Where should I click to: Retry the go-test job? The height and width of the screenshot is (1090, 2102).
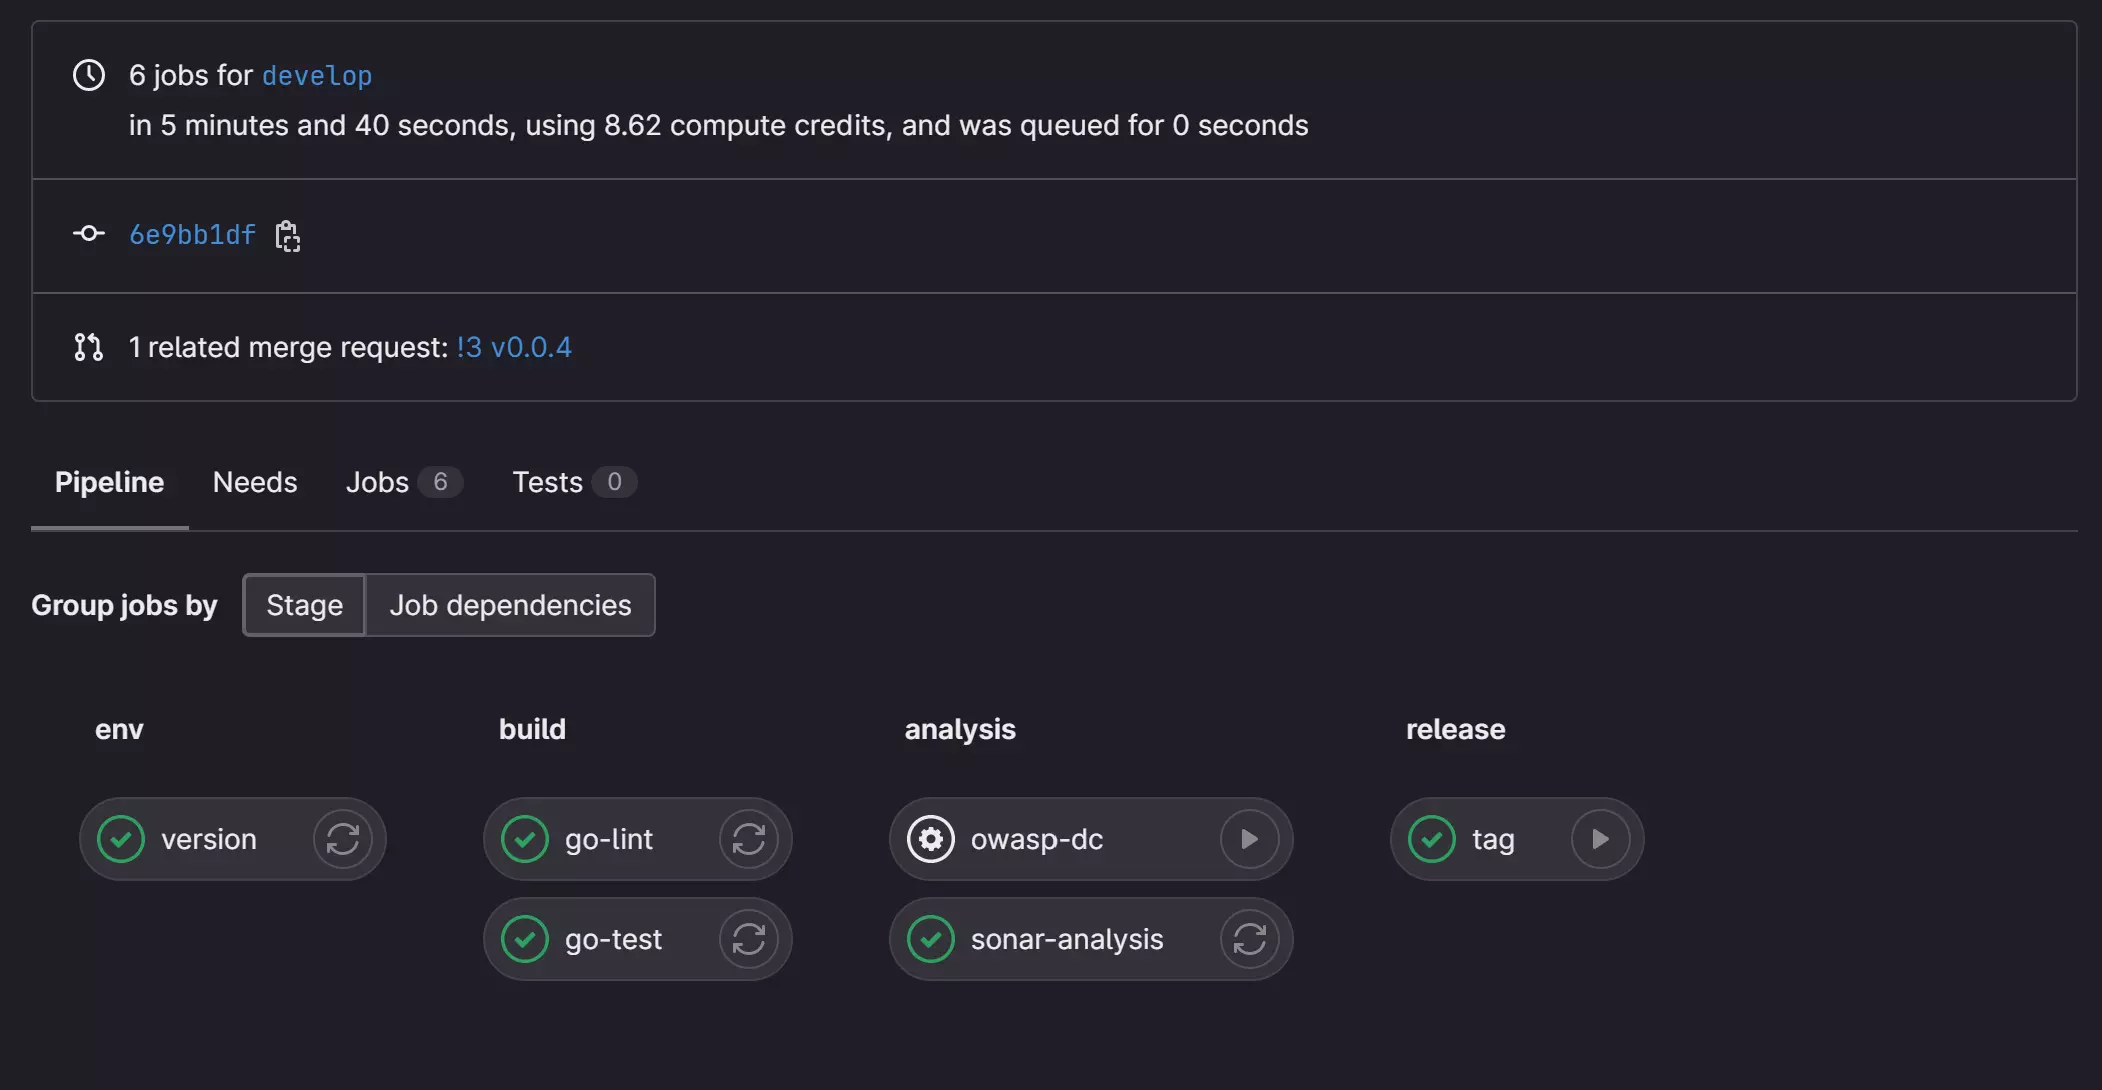click(x=749, y=939)
